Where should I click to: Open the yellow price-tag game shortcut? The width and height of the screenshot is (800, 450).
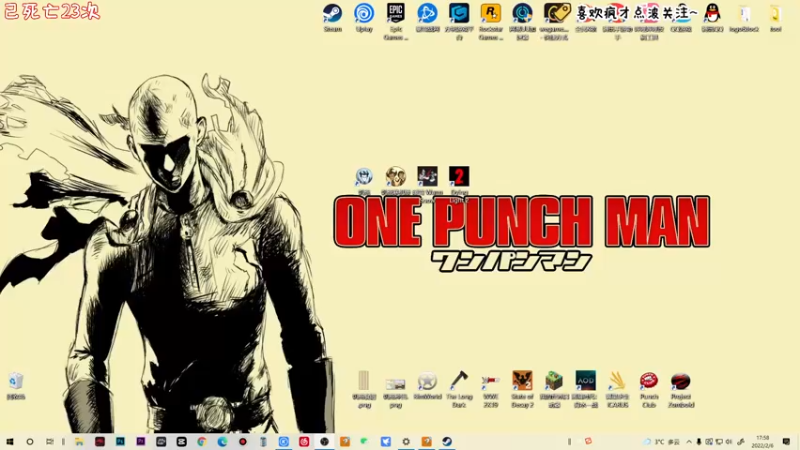(555, 21)
